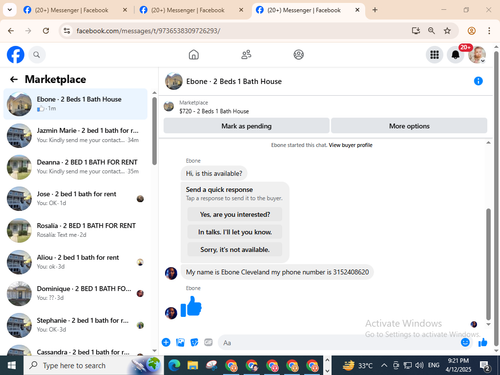Click the plus icon for more actions
The image size is (500, 375).
point(166,342)
